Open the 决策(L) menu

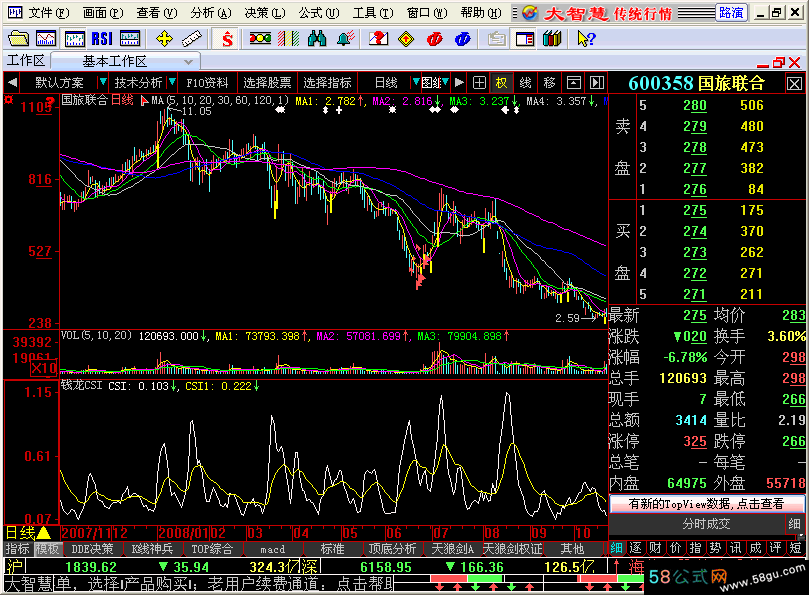click(265, 12)
